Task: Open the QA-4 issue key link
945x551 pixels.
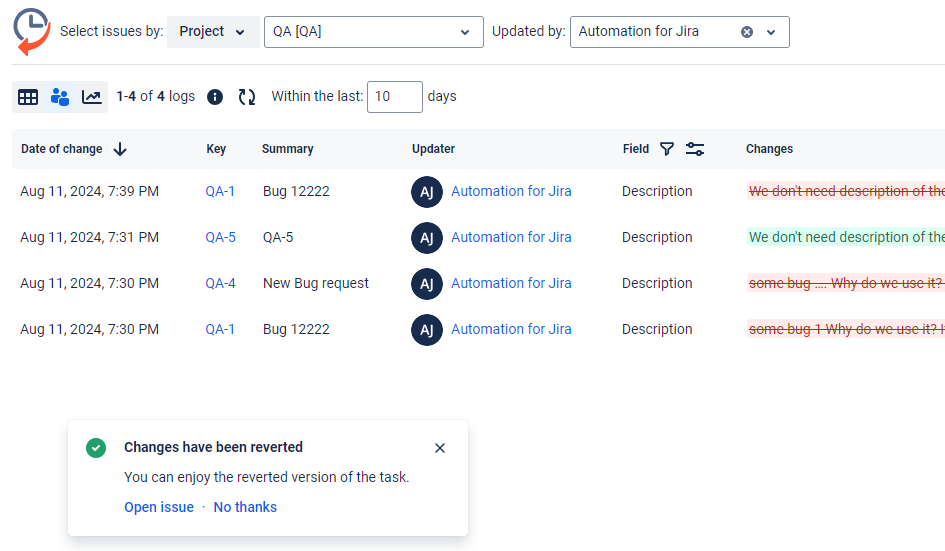Action: click(220, 283)
